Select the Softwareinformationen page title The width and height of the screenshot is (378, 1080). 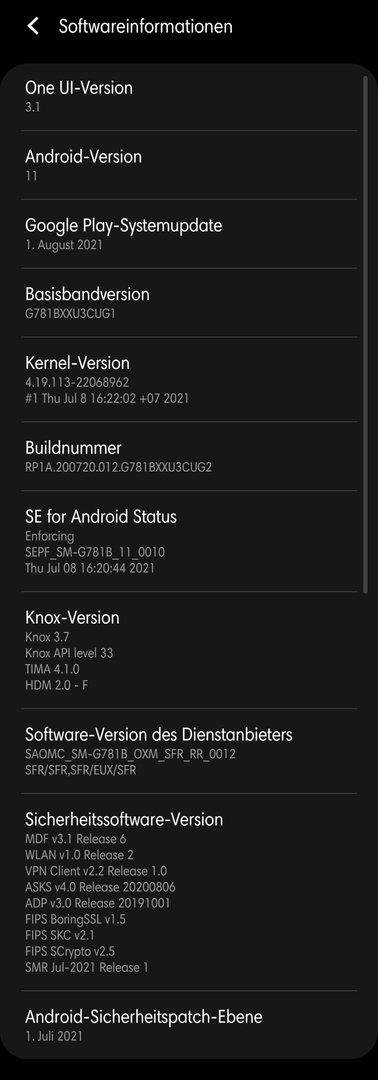pyautogui.click(x=145, y=27)
